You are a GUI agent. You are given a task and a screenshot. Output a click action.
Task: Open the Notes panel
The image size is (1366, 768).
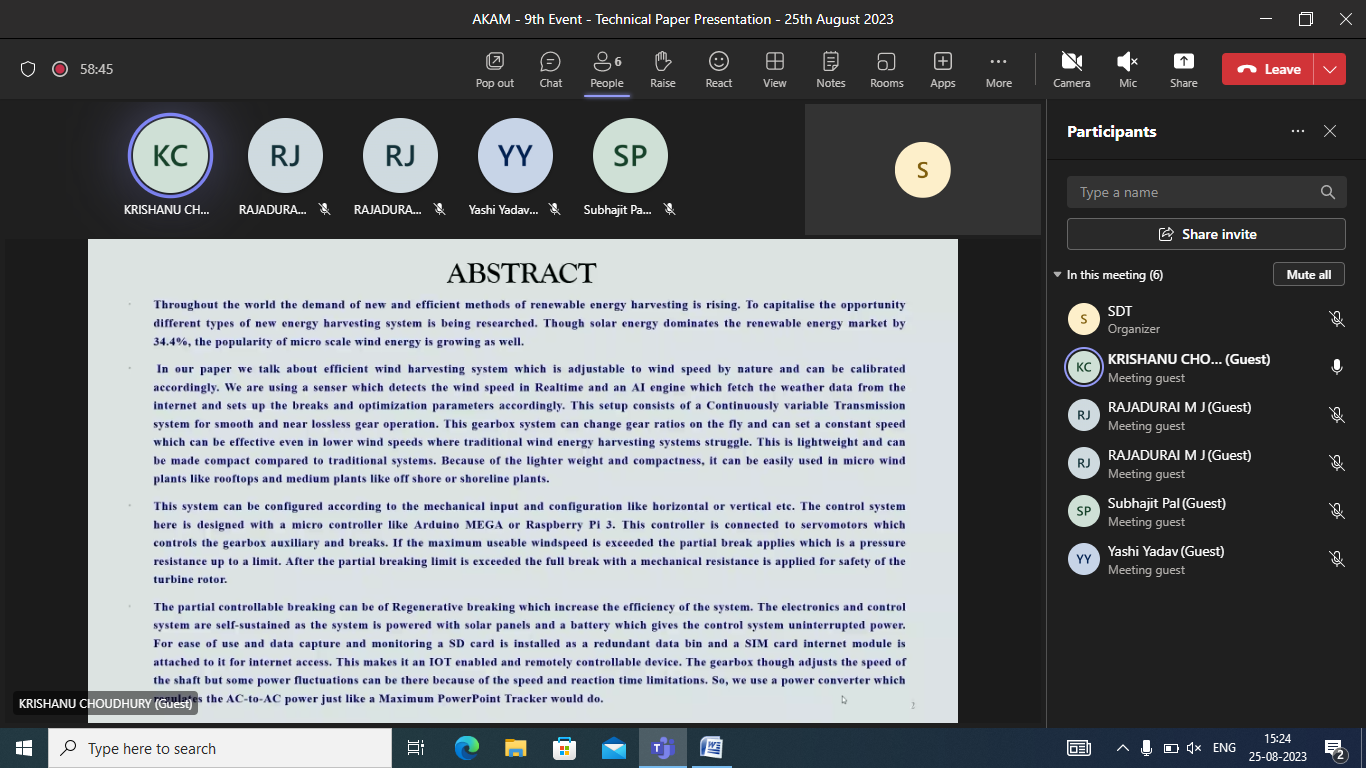point(830,69)
